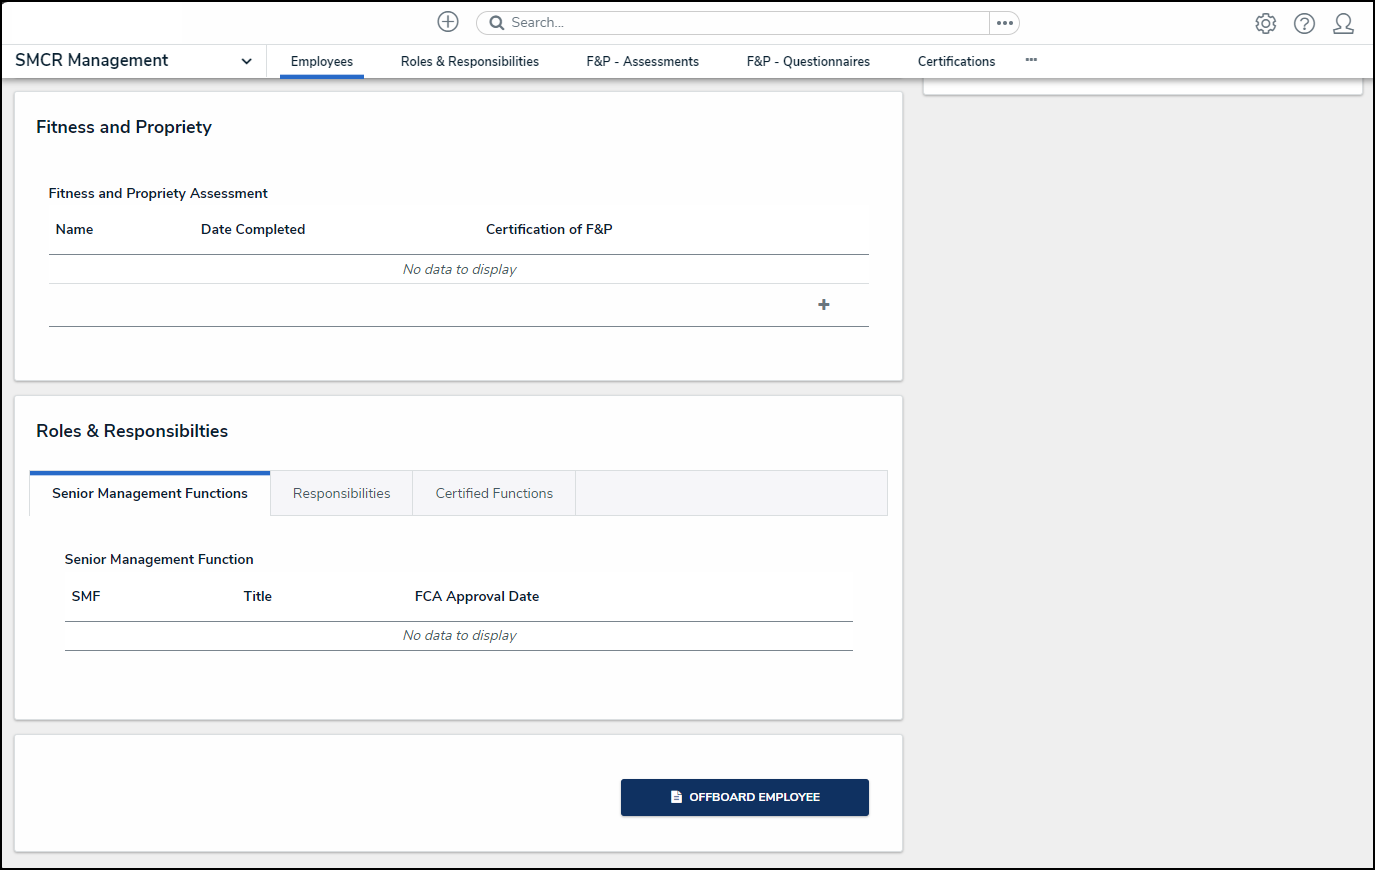Screen dimensions: 1375x870
Task: Switch to the Responsibilities sub-tab
Action: (x=341, y=493)
